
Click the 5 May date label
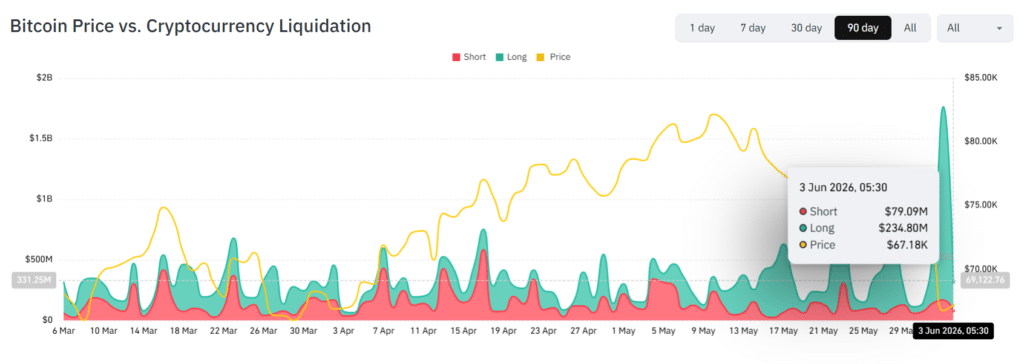(x=664, y=331)
